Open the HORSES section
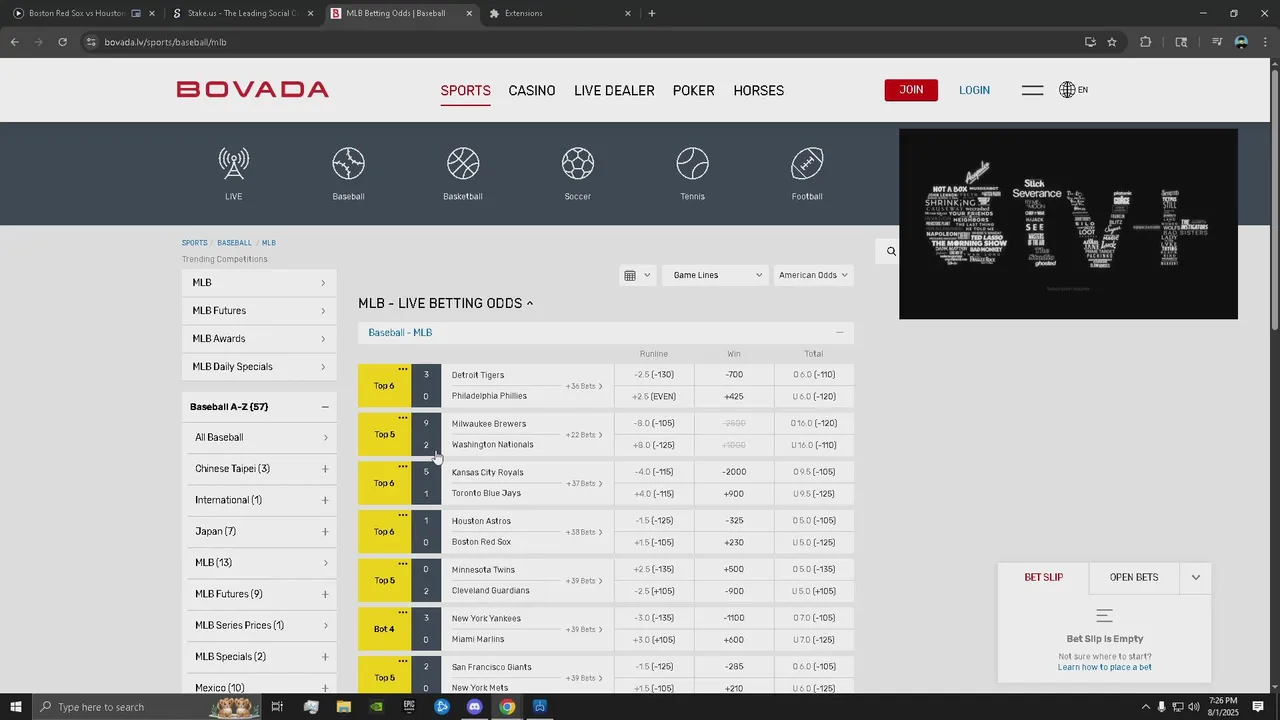1280x720 pixels. (759, 90)
